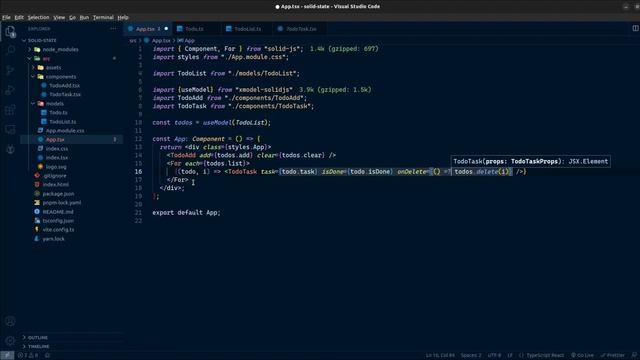This screenshot has height=360, width=640.
Task: Click the Spaces: 2 indentation setting
Action: [471, 355]
